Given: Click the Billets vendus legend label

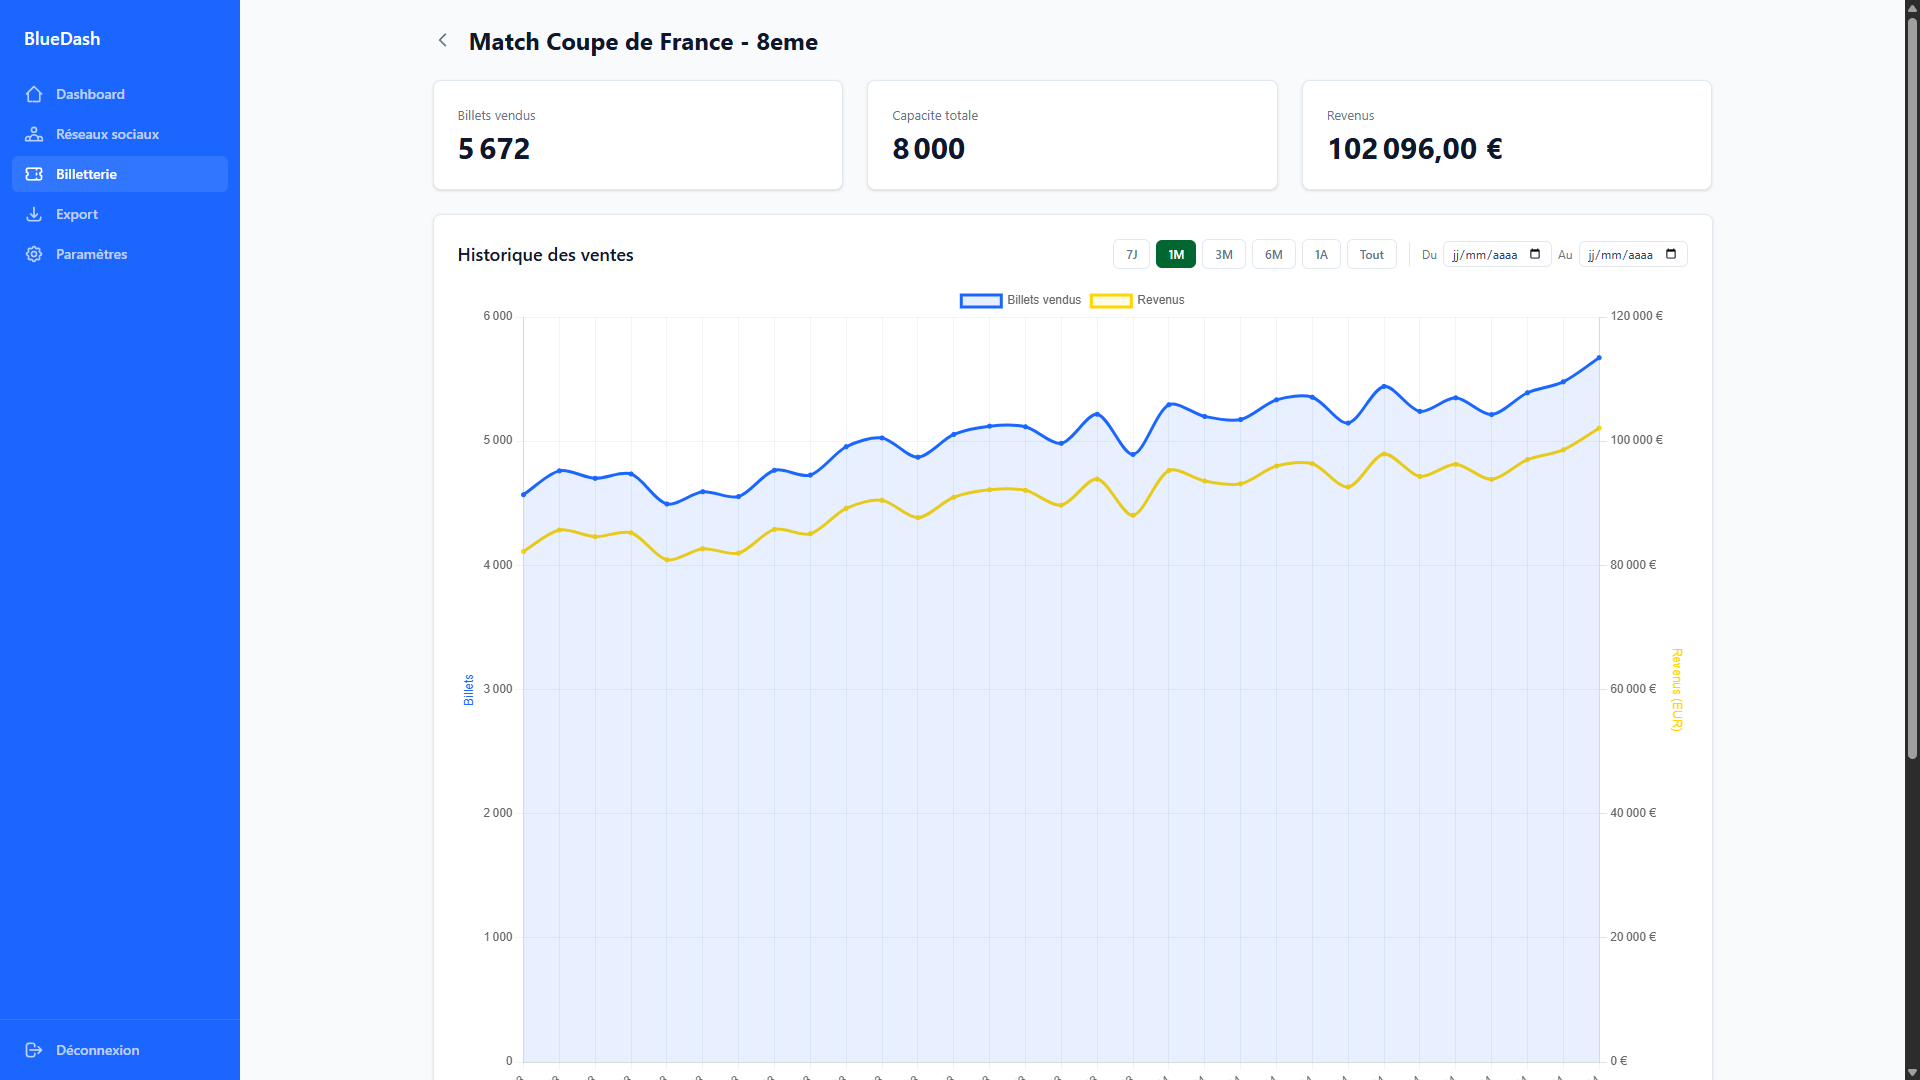Looking at the screenshot, I should click(x=1044, y=300).
